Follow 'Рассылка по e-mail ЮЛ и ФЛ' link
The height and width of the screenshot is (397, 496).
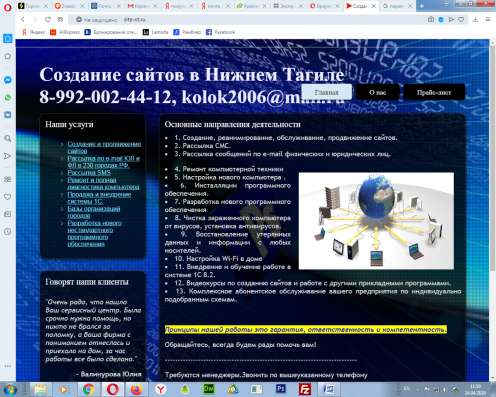pyautogui.click(x=103, y=162)
